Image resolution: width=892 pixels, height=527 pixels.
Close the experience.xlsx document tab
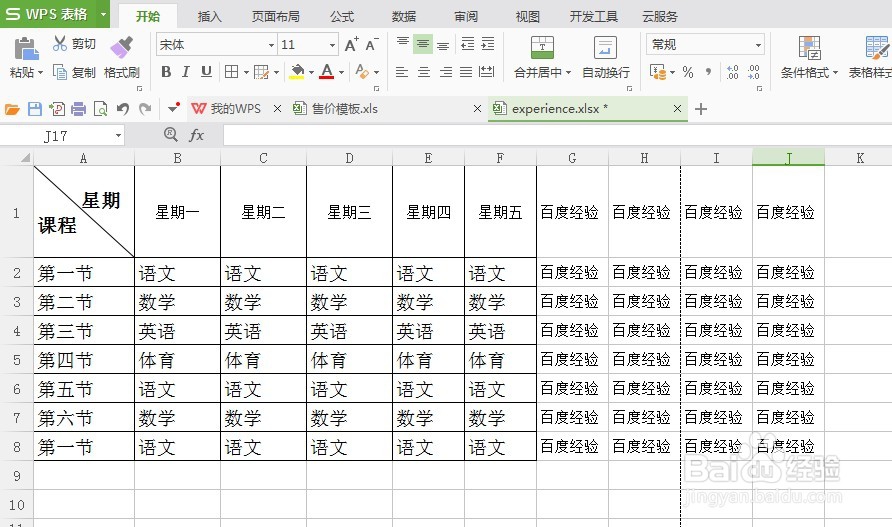[677, 109]
